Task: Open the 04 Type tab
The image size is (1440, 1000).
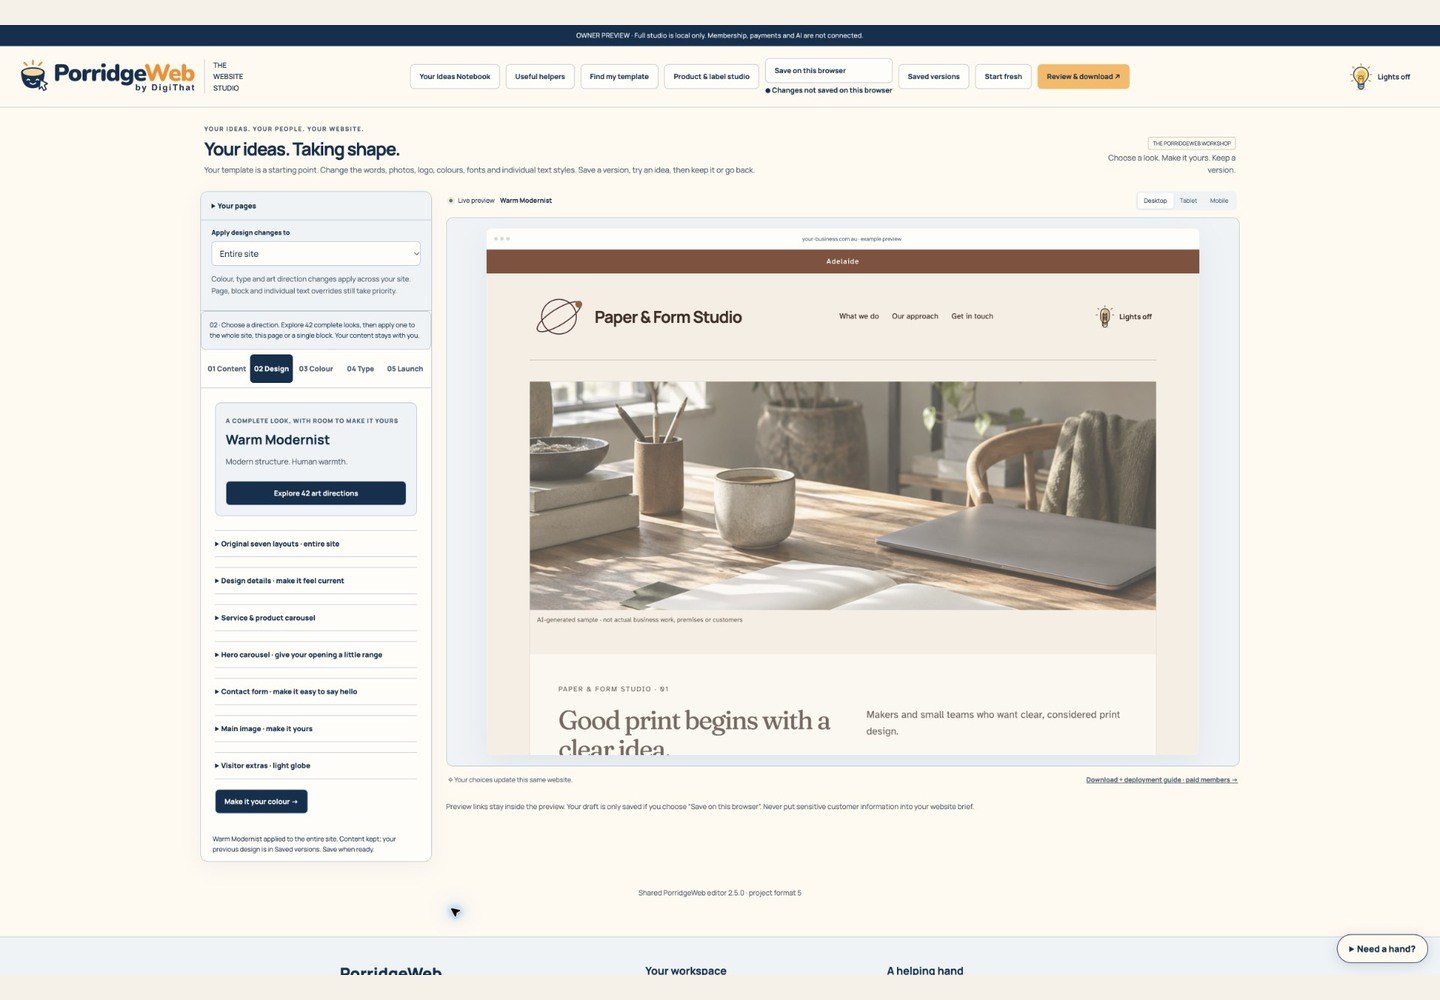Action: [360, 369]
